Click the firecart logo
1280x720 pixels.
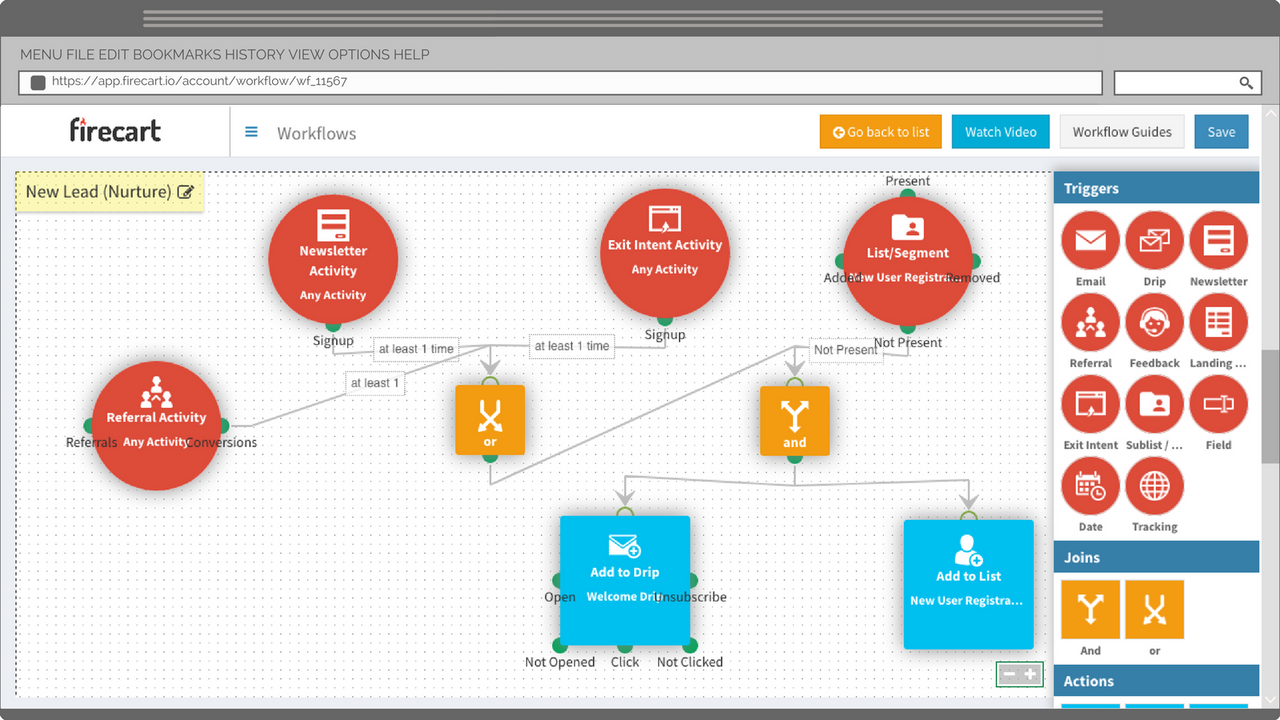click(115, 130)
